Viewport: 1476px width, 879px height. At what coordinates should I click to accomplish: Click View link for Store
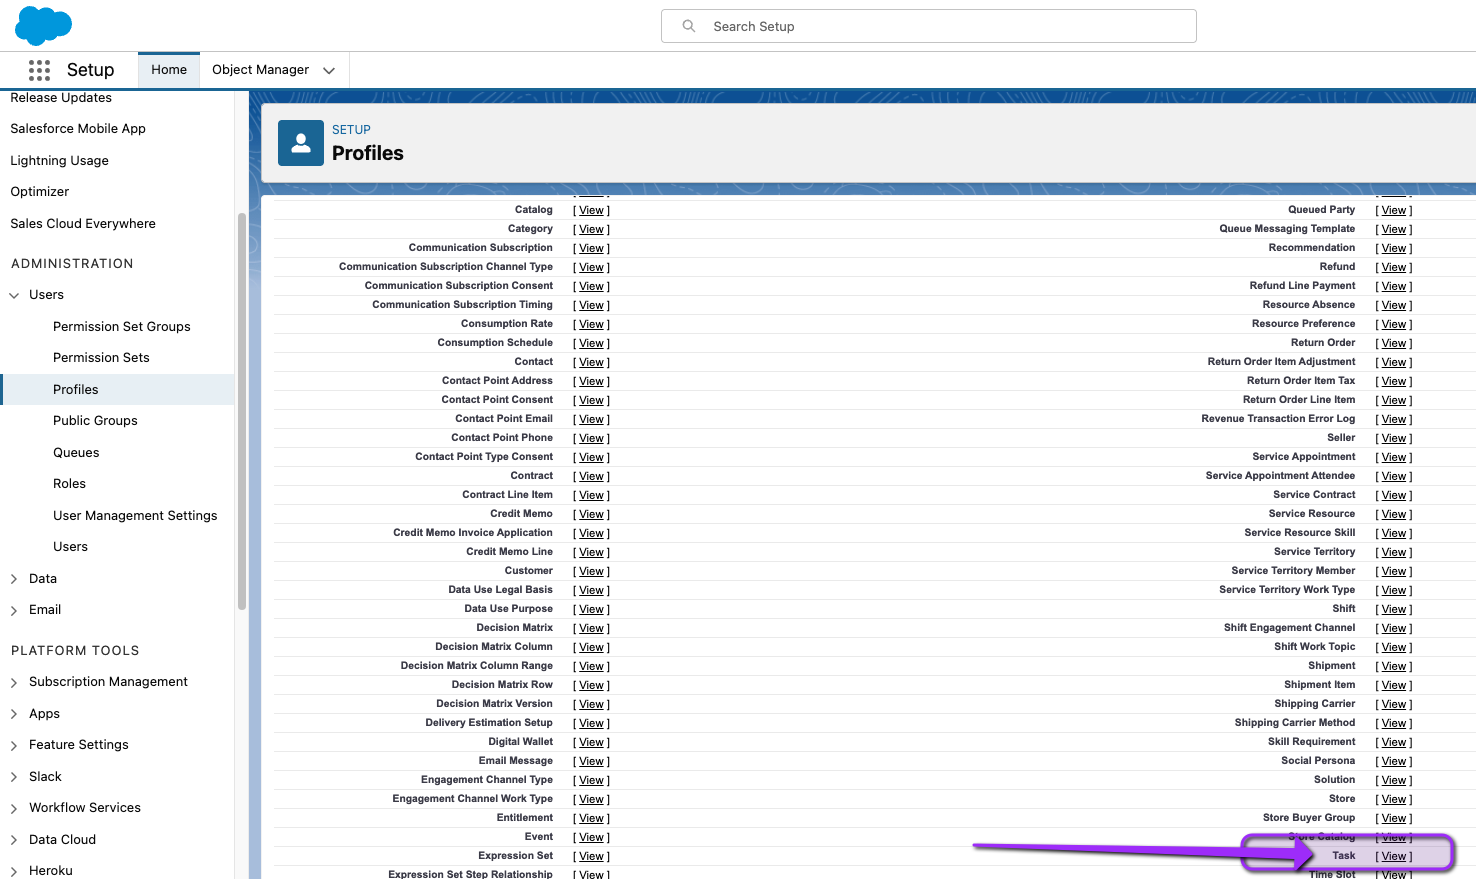1394,799
